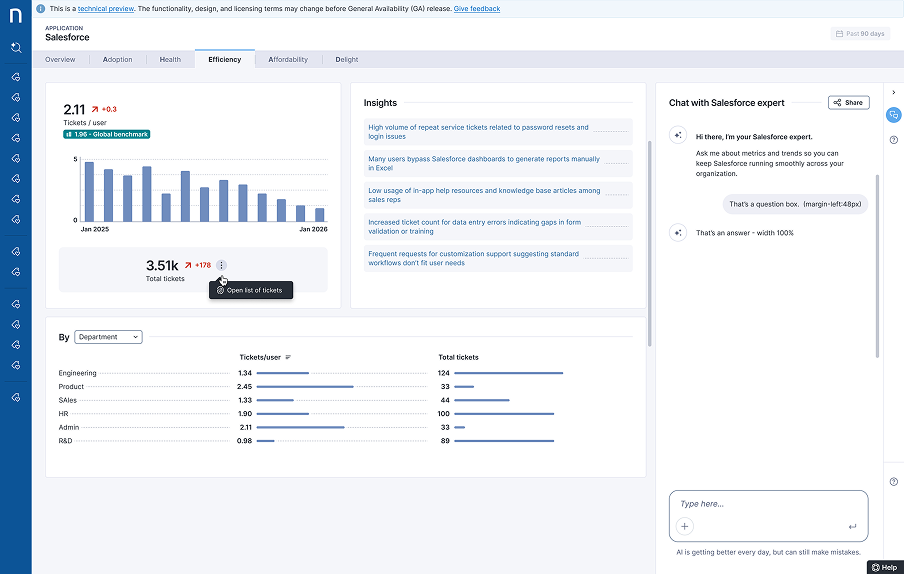This screenshot has width=904, height=574.
Task: Click the "That's a question box" chat bubble
Action: 795,204
